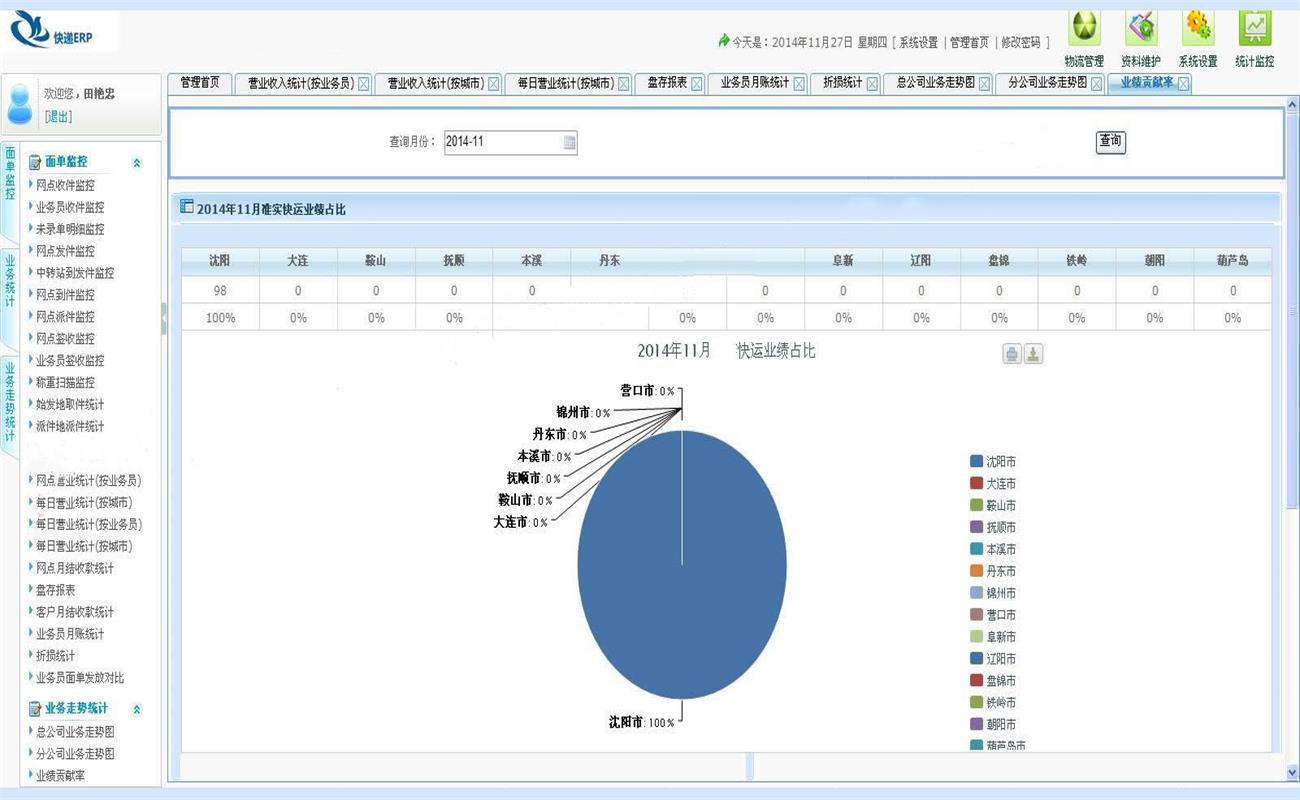Click the chart download icon
1300x800 pixels.
pos(1034,354)
